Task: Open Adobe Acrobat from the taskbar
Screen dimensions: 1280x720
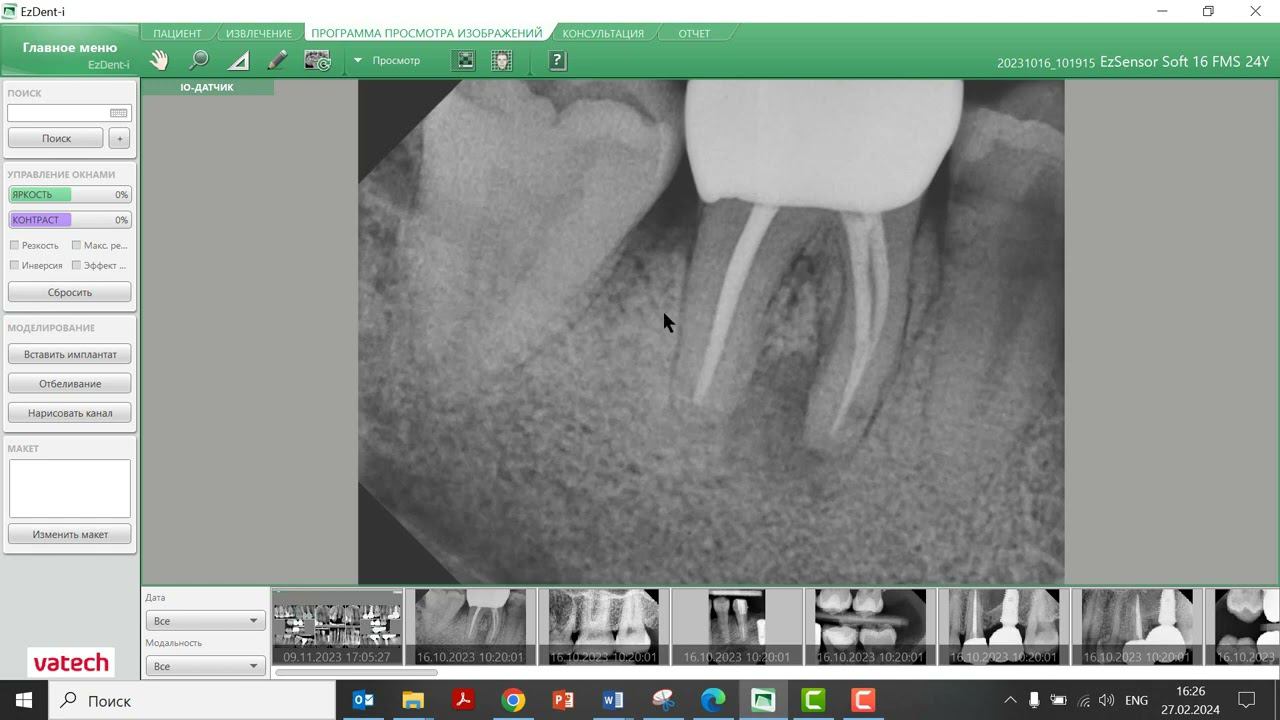Action: point(463,700)
